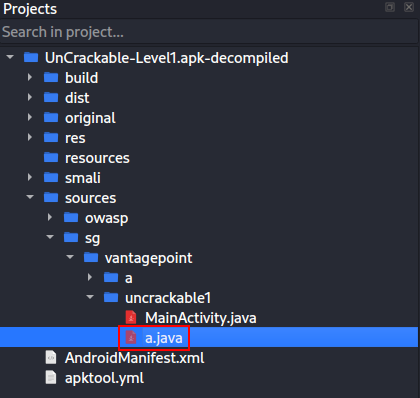
Task: Select the 'owasp' folder name
Action: pos(107,219)
